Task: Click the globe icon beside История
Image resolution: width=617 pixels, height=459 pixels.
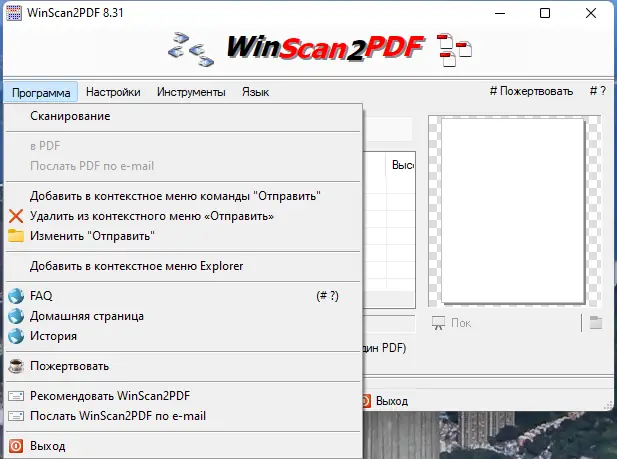Action: click(16, 336)
